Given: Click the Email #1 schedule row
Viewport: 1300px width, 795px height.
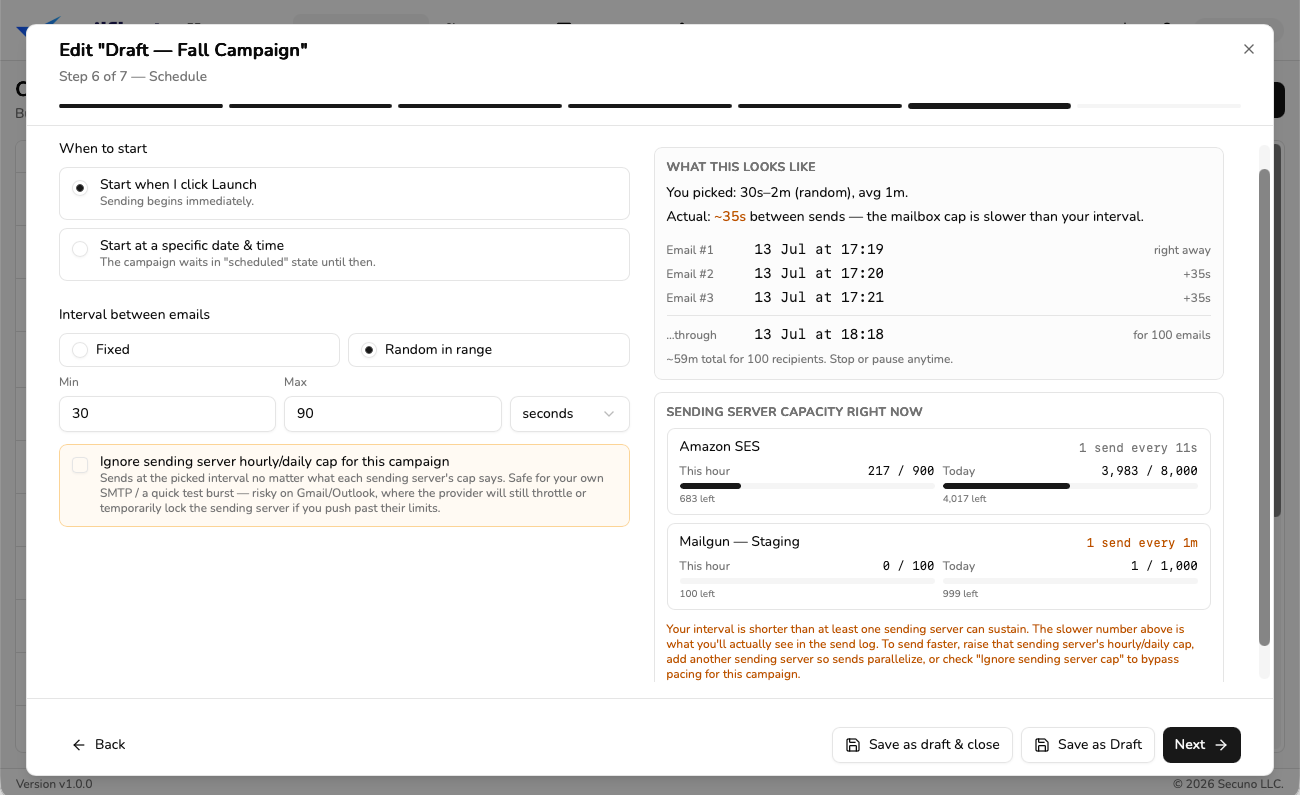Looking at the screenshot, I should [x=938, y=250].
